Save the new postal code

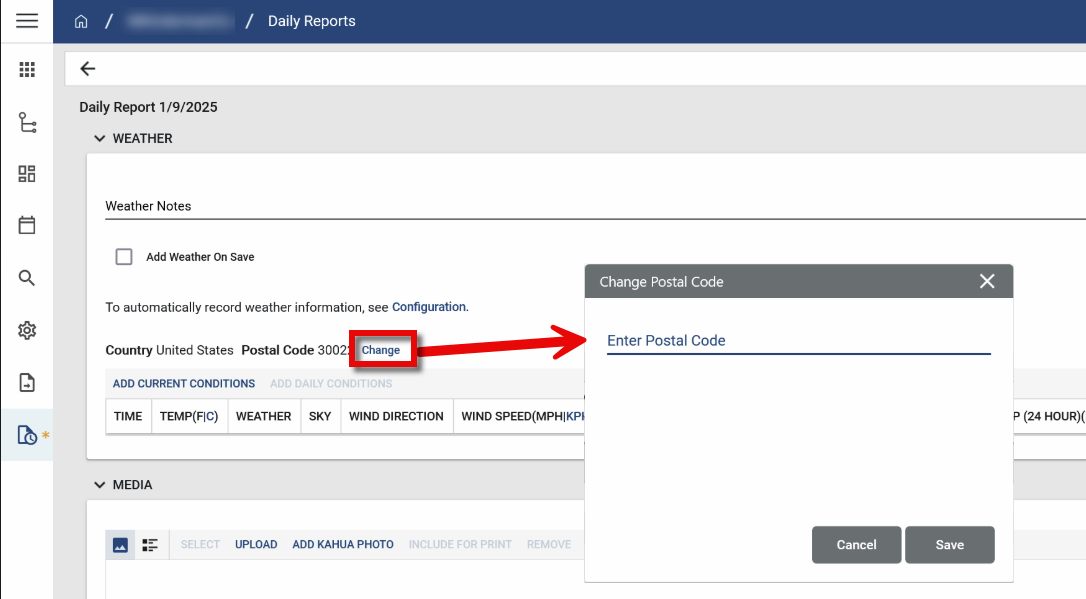[x=949, y=545]
